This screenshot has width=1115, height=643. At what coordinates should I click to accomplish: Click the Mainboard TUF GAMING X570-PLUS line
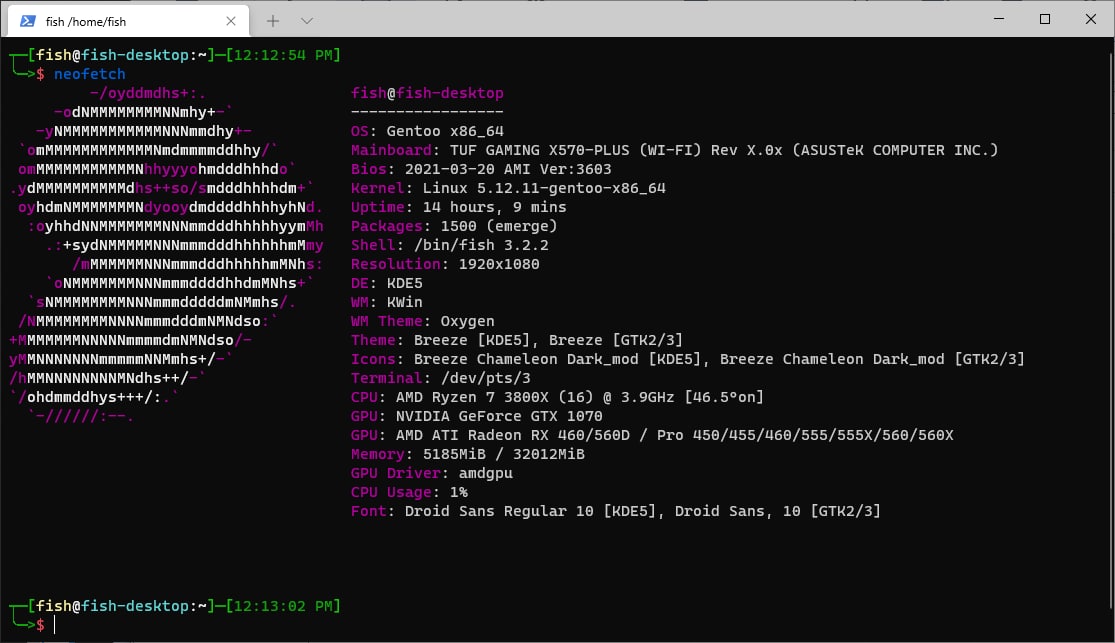tap(674, 150)
